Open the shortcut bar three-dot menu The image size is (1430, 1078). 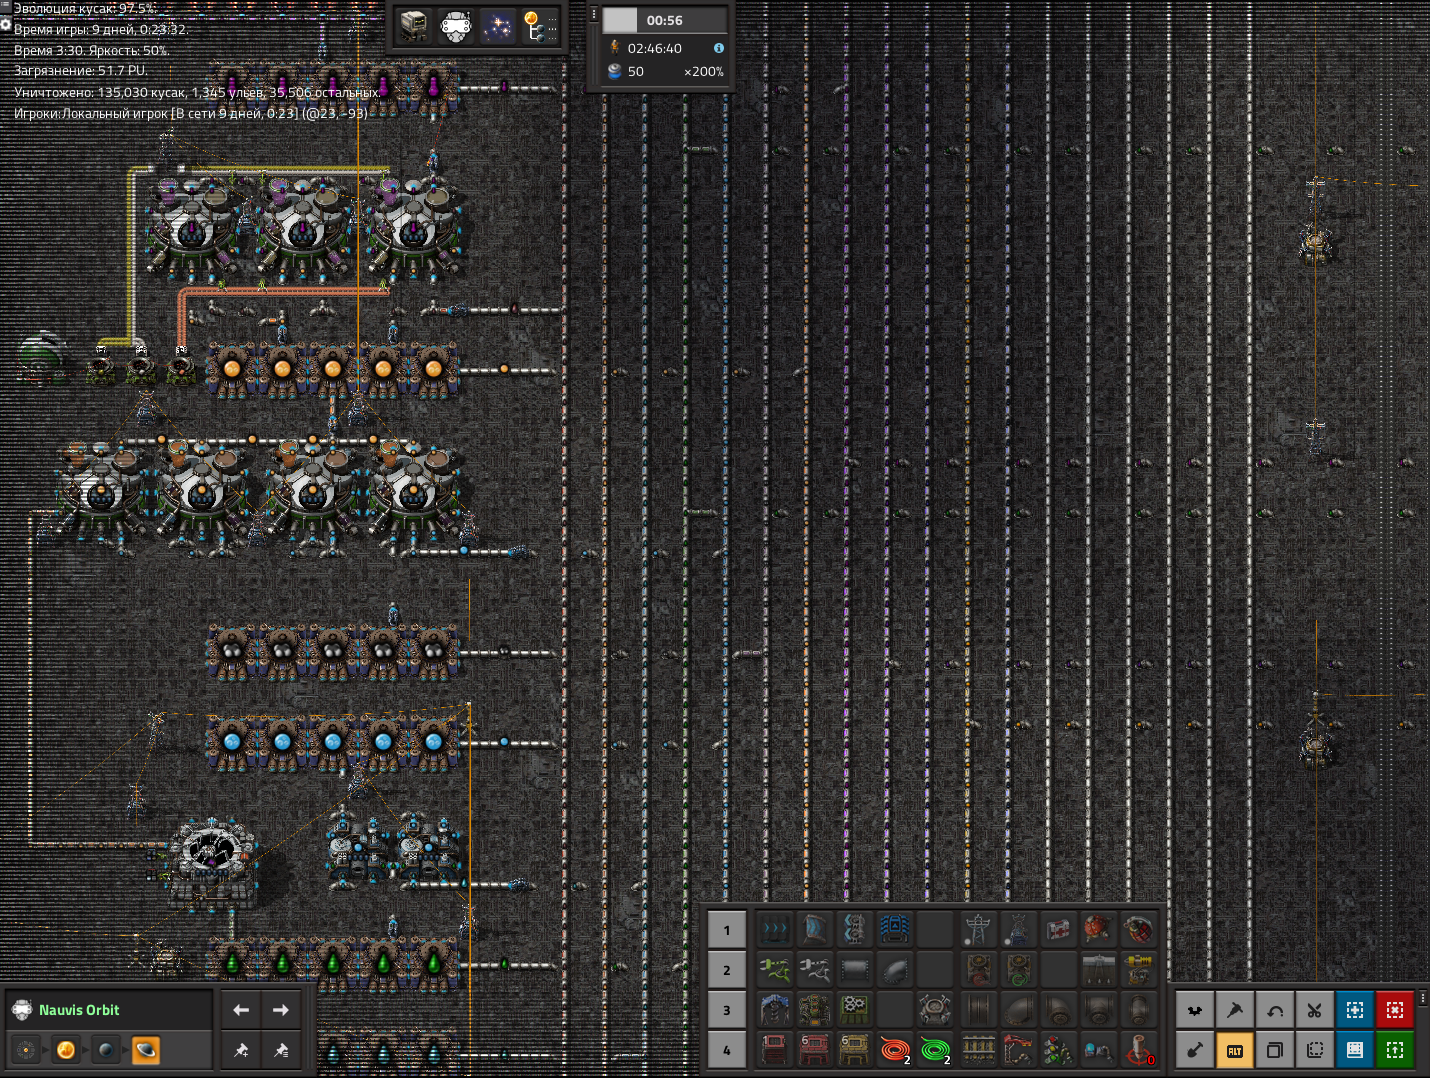(x=1422, y=997)
